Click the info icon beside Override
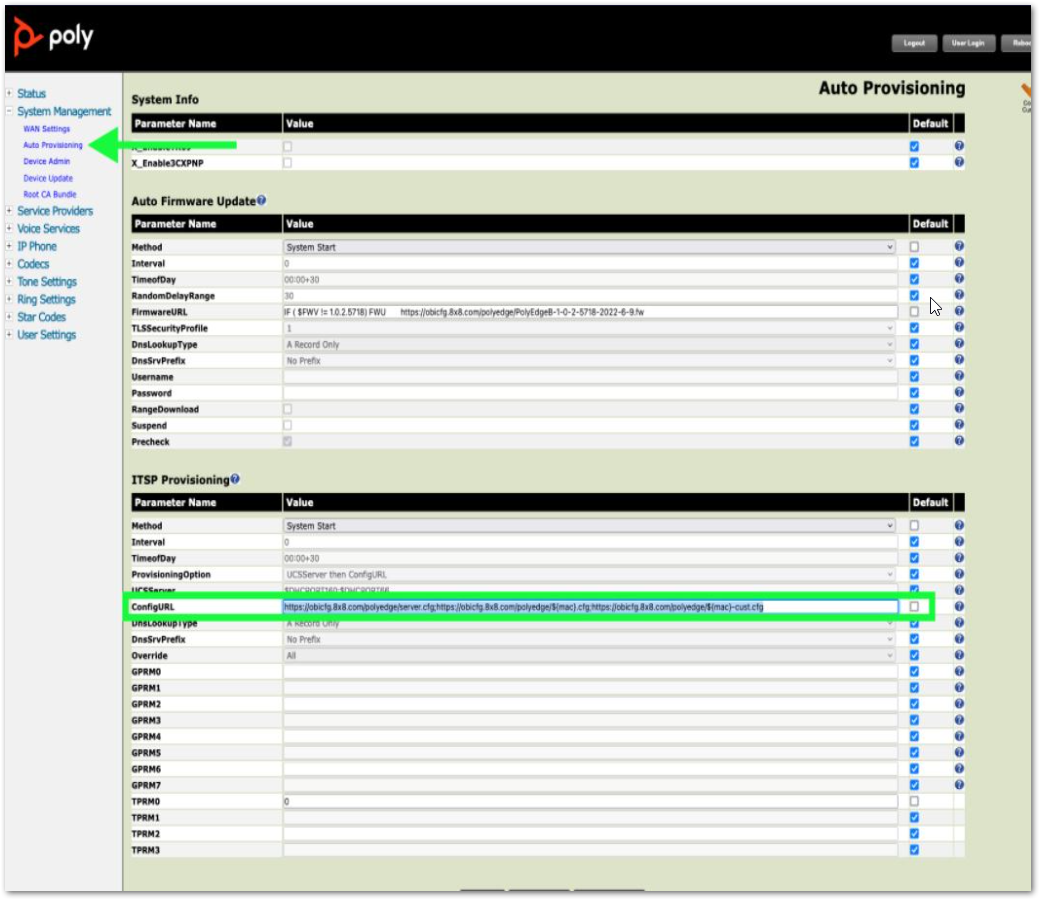 958,655
